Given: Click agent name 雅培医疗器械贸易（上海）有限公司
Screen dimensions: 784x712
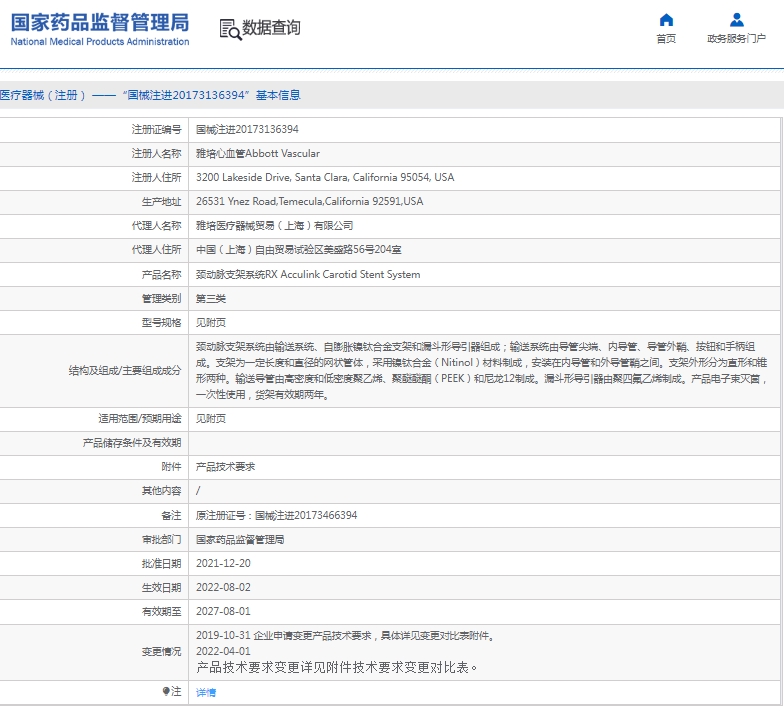Looking at the screenshot, I should [x=274, y=226].
